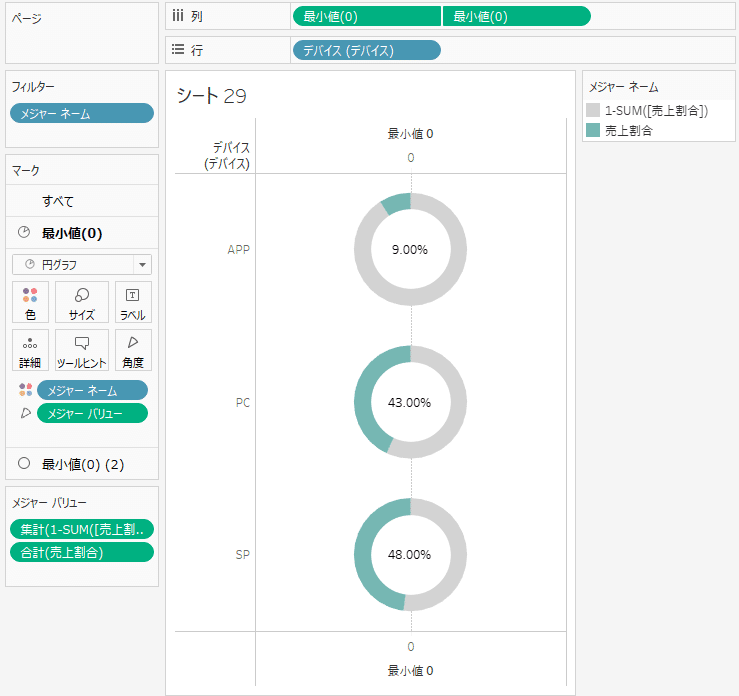
Task: Click the ページ shelf label
Action: [x=26, y=18]
